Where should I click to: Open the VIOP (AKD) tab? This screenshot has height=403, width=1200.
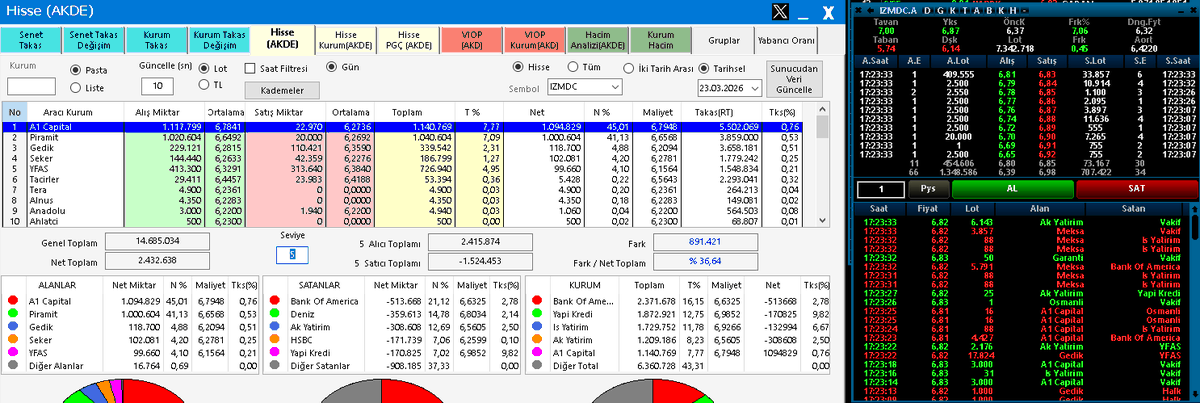tap(471, 39)
